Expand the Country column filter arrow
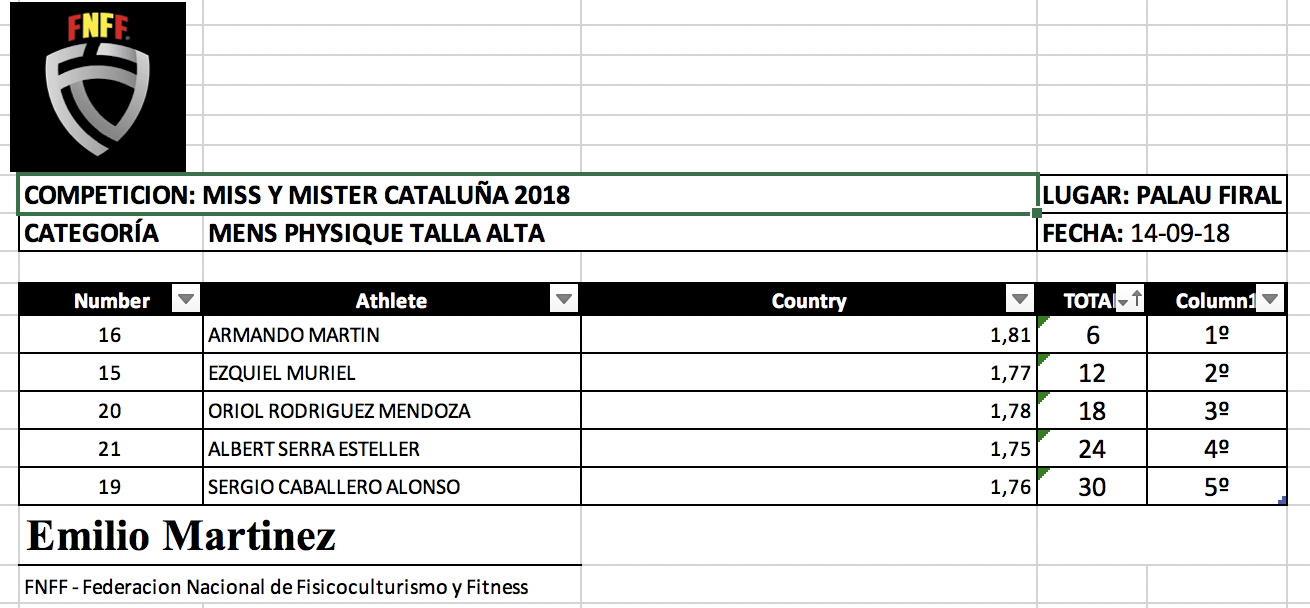1310x608 pixels. click(x=1020, y=299)
